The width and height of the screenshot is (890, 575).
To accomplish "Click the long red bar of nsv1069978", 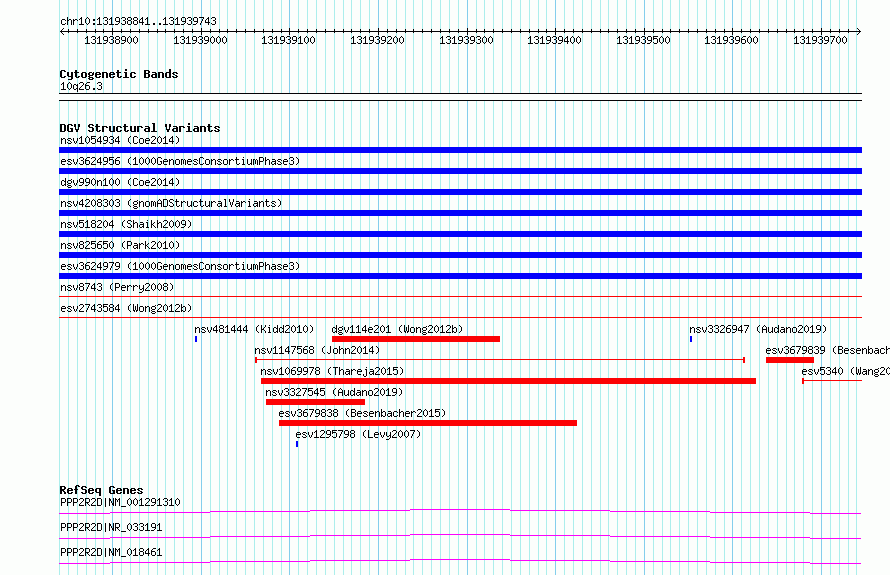I will [x=508, y=381].
